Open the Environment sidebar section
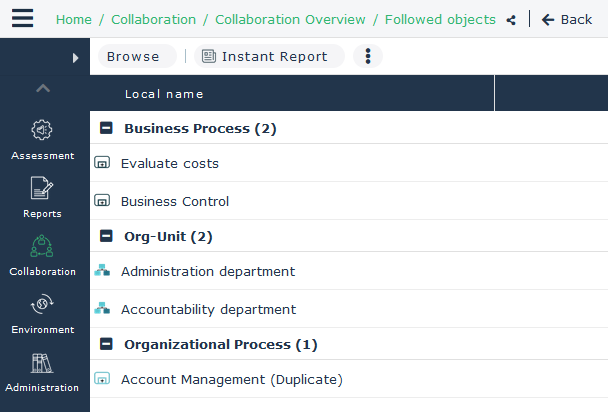Viewport: 608px width, 412px height. pyautogui.click(x=42, y=313)
